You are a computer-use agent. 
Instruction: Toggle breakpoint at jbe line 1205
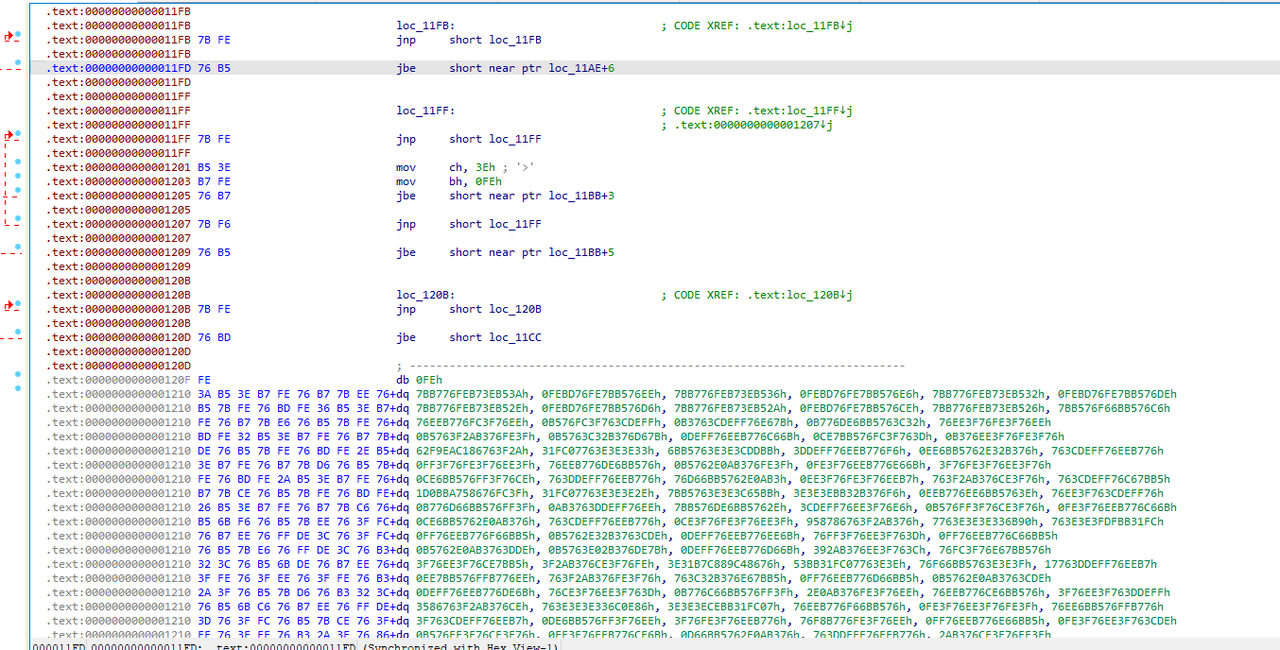(19, 192)
